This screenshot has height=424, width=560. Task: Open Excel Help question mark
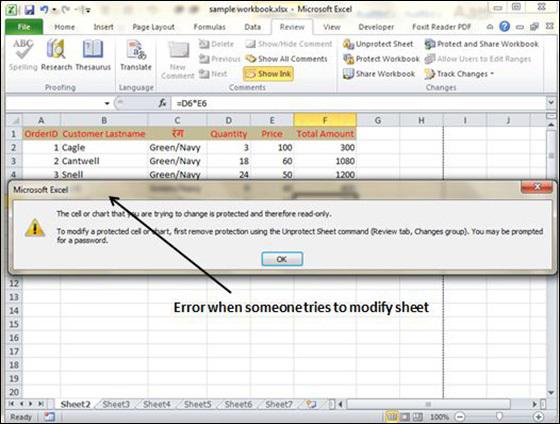504,26
